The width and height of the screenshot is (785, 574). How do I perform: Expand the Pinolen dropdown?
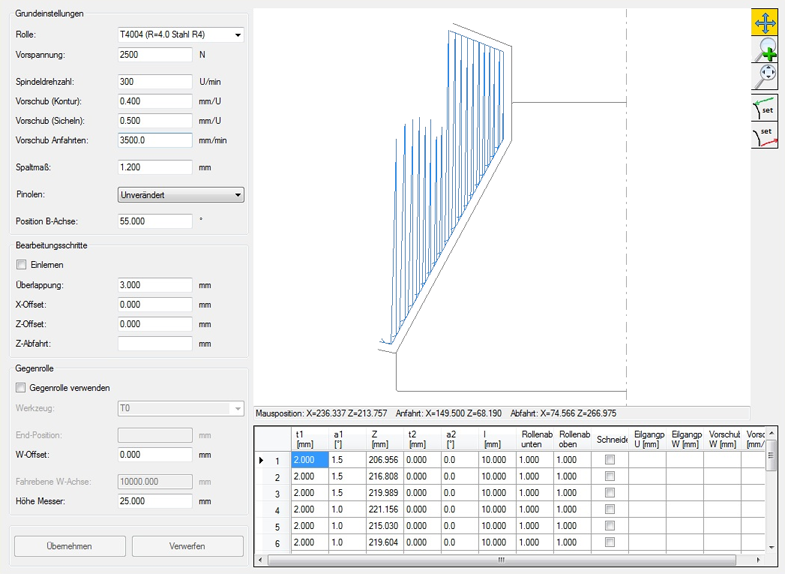(x=238, y=195)
